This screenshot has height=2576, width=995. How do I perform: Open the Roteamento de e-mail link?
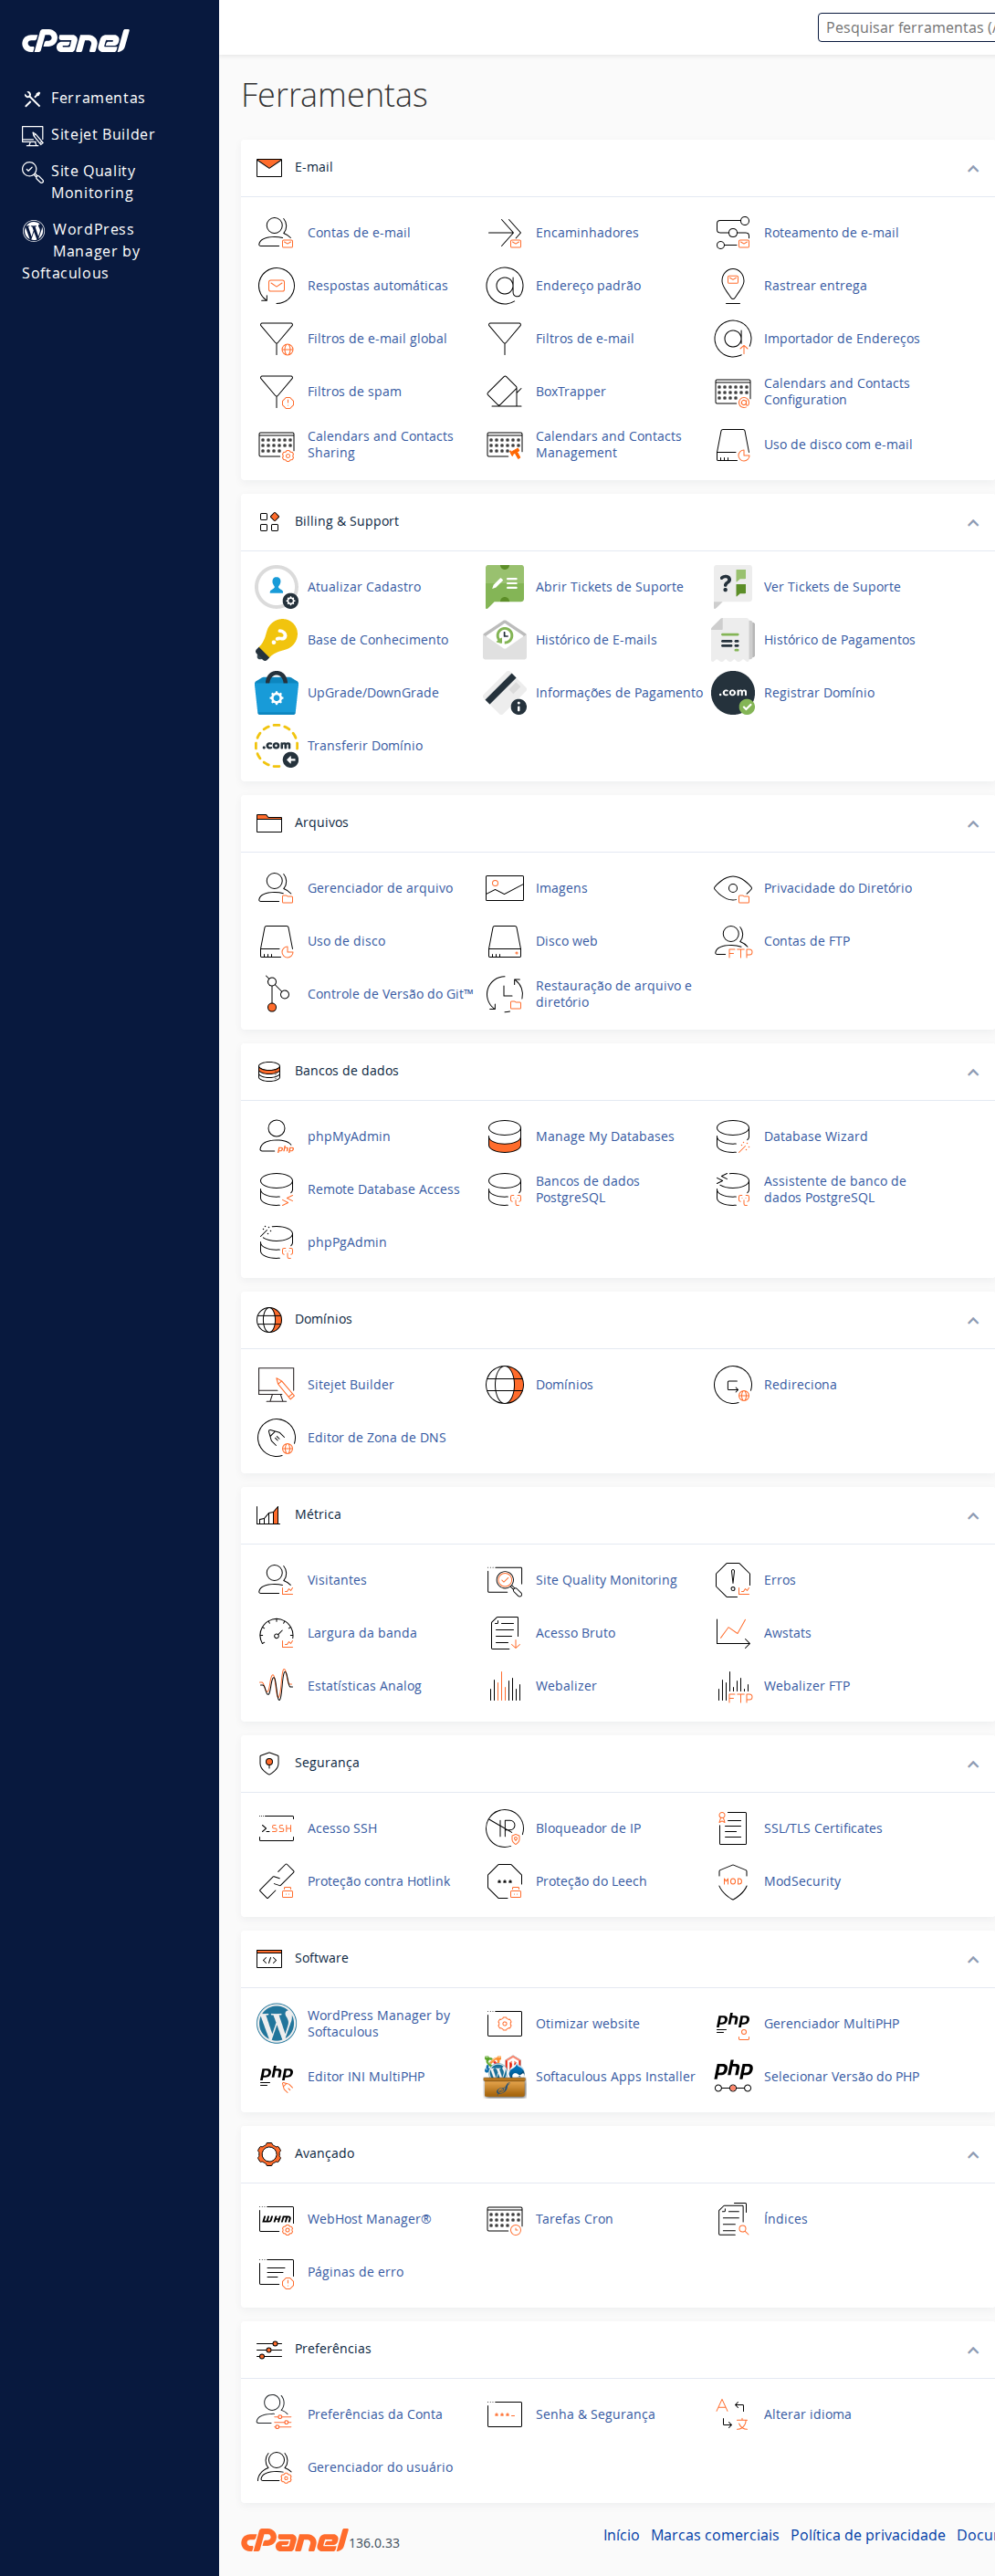click(830, 233)
